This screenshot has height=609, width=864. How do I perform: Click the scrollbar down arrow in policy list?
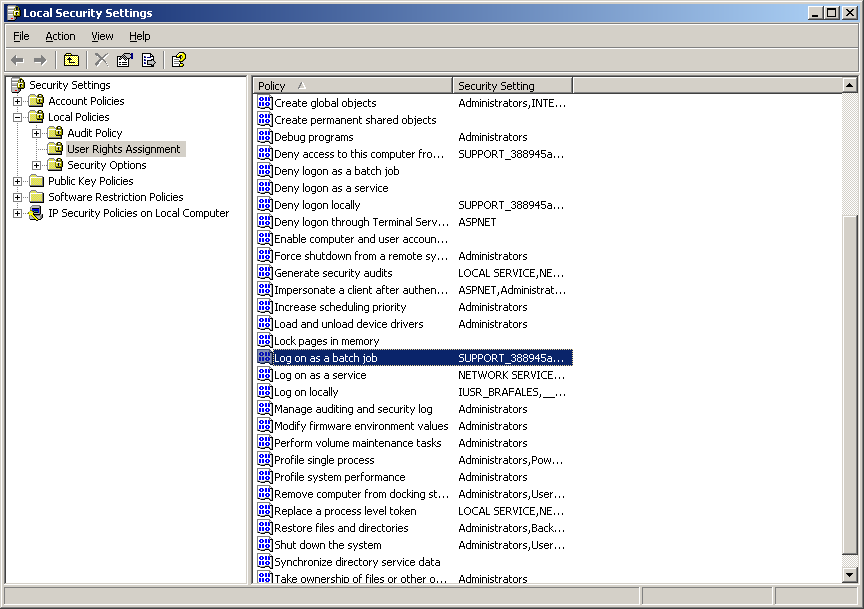[x=850, y=575]
